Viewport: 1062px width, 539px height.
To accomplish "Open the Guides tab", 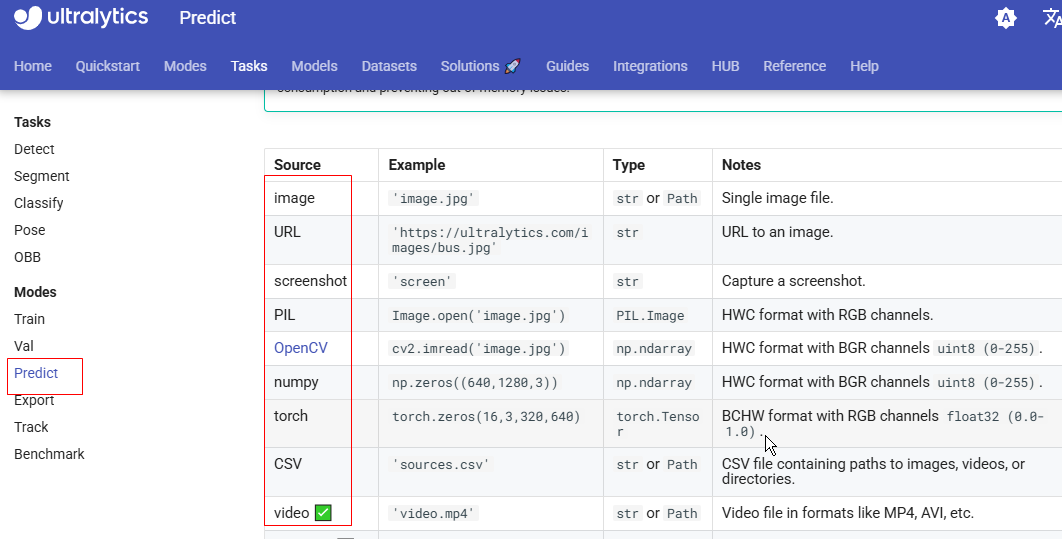I will (568, 66).
